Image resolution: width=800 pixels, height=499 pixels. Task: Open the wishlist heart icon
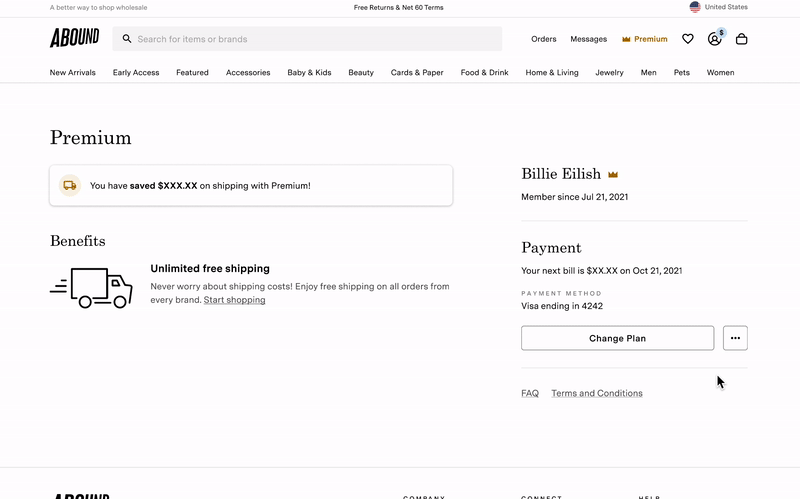(x=688, y=39)
